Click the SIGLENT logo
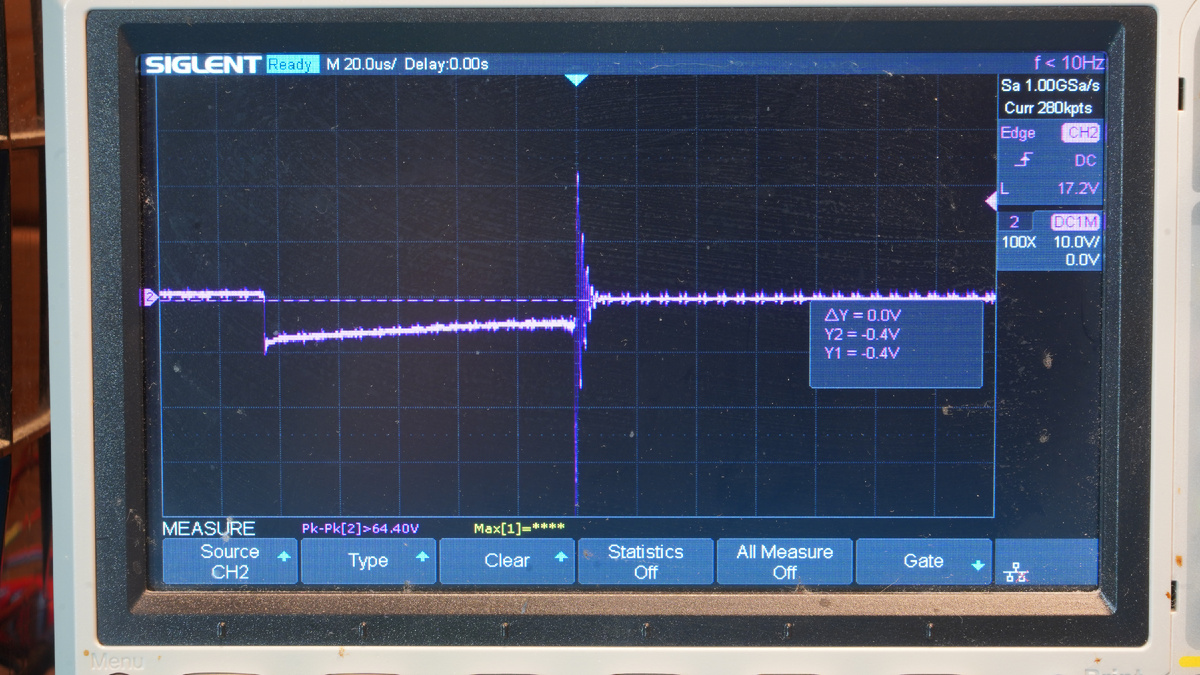Image resolution: width=1200 pixels, height=675 pixels. pos(204,65)
